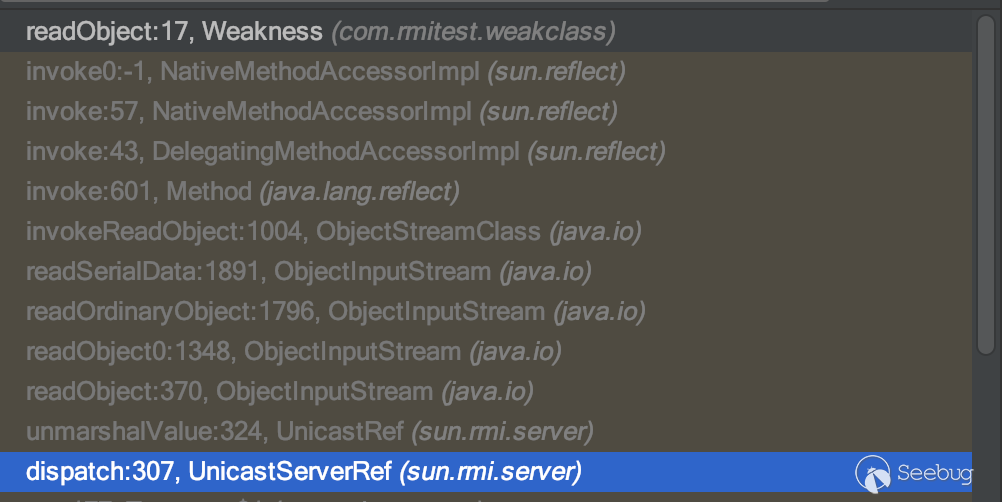1002x502 pixels.
Task: Click the Seebug logo icon
Action: coord(873,473)
